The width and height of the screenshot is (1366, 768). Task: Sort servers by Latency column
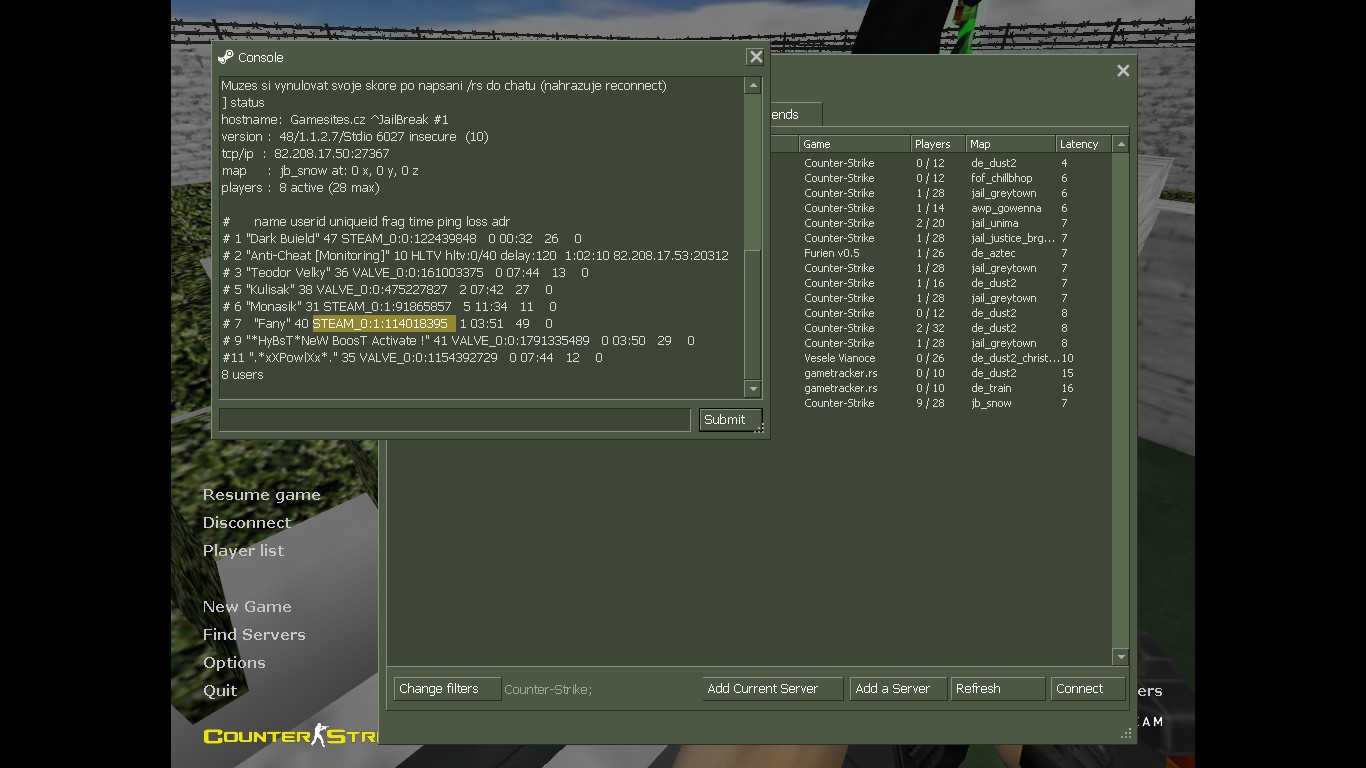pos(1084,144)
